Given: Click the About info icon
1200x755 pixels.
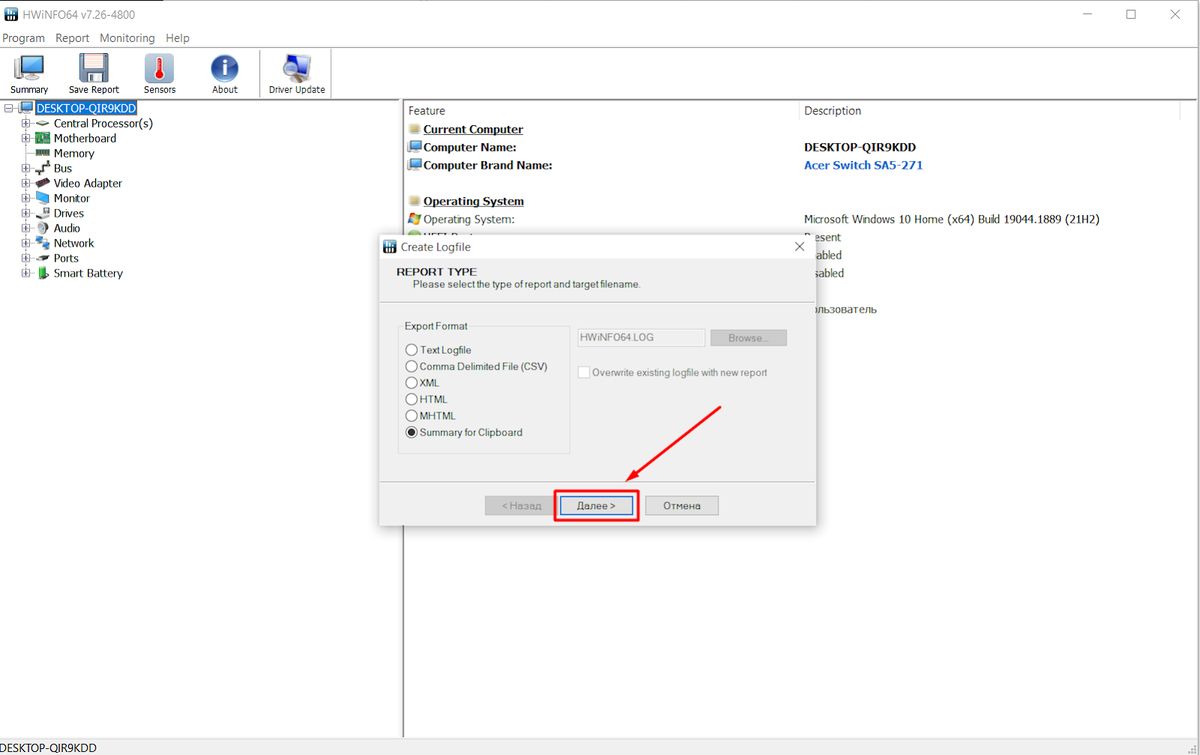Looking at the screenshot, I should point(225,69).
